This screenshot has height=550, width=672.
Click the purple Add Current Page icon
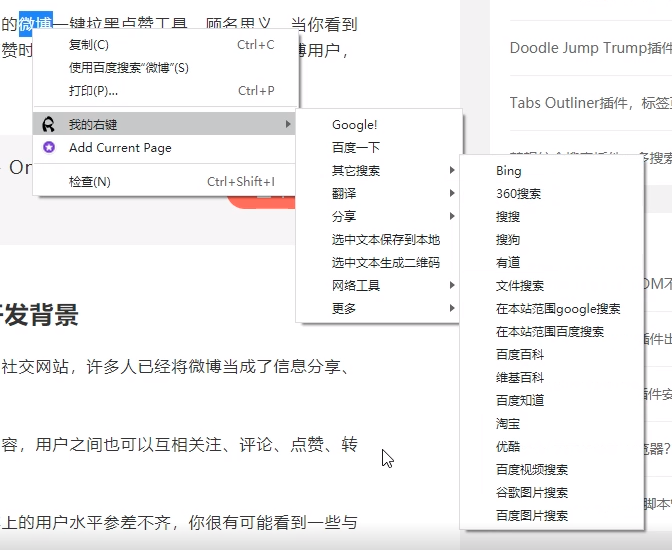(49, 148)
